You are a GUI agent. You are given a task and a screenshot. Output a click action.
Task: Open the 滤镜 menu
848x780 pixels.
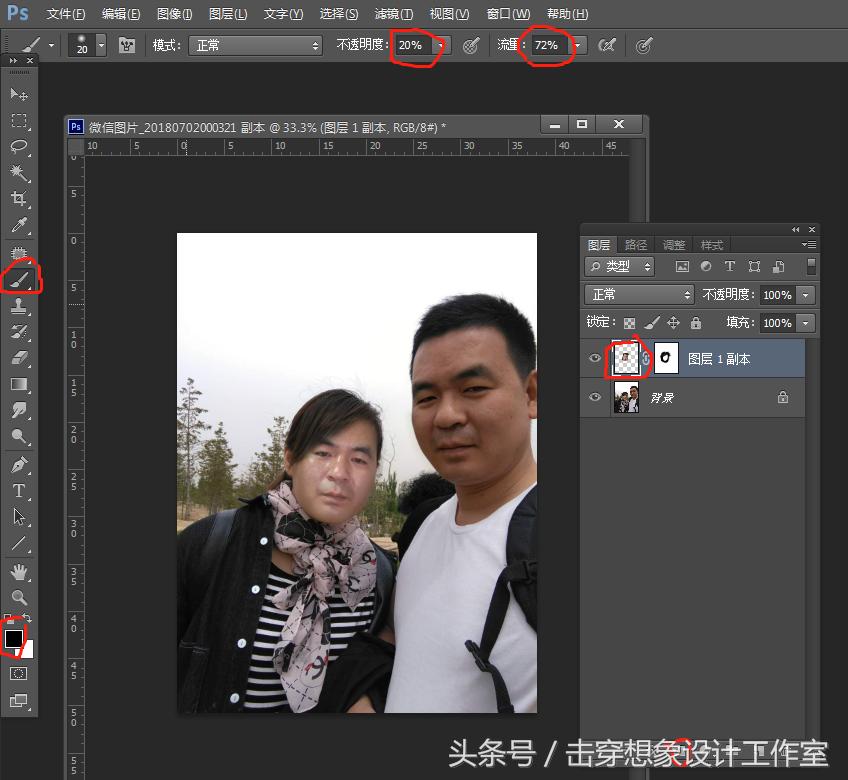click(x=392, y=14)
